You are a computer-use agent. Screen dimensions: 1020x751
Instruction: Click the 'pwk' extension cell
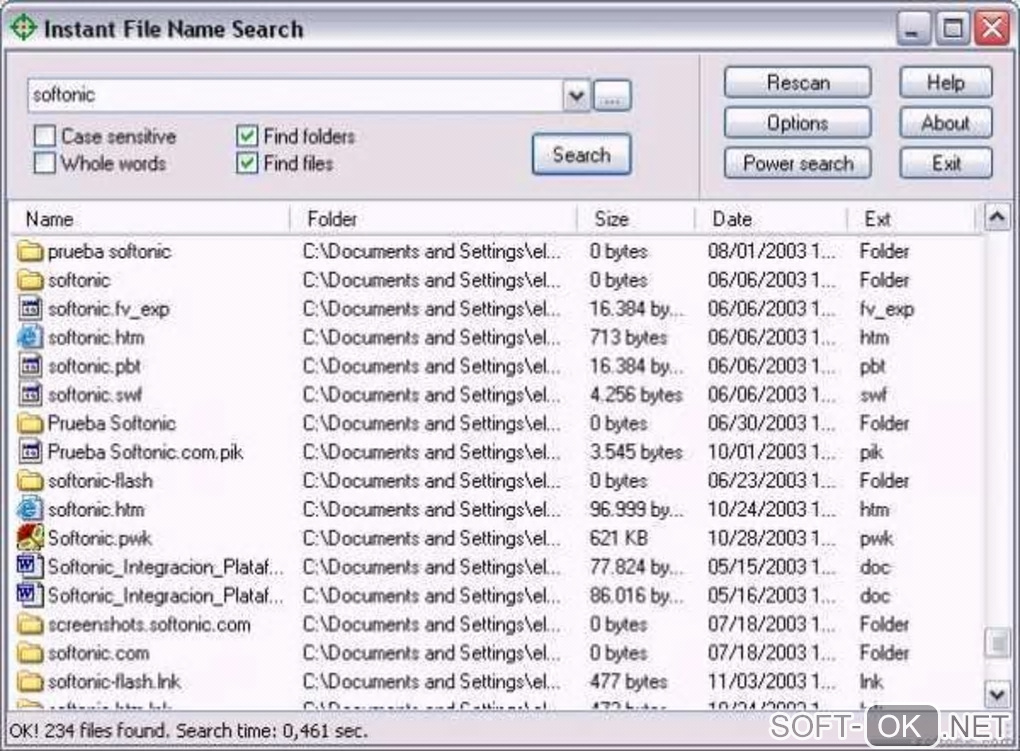coord(876,538)
